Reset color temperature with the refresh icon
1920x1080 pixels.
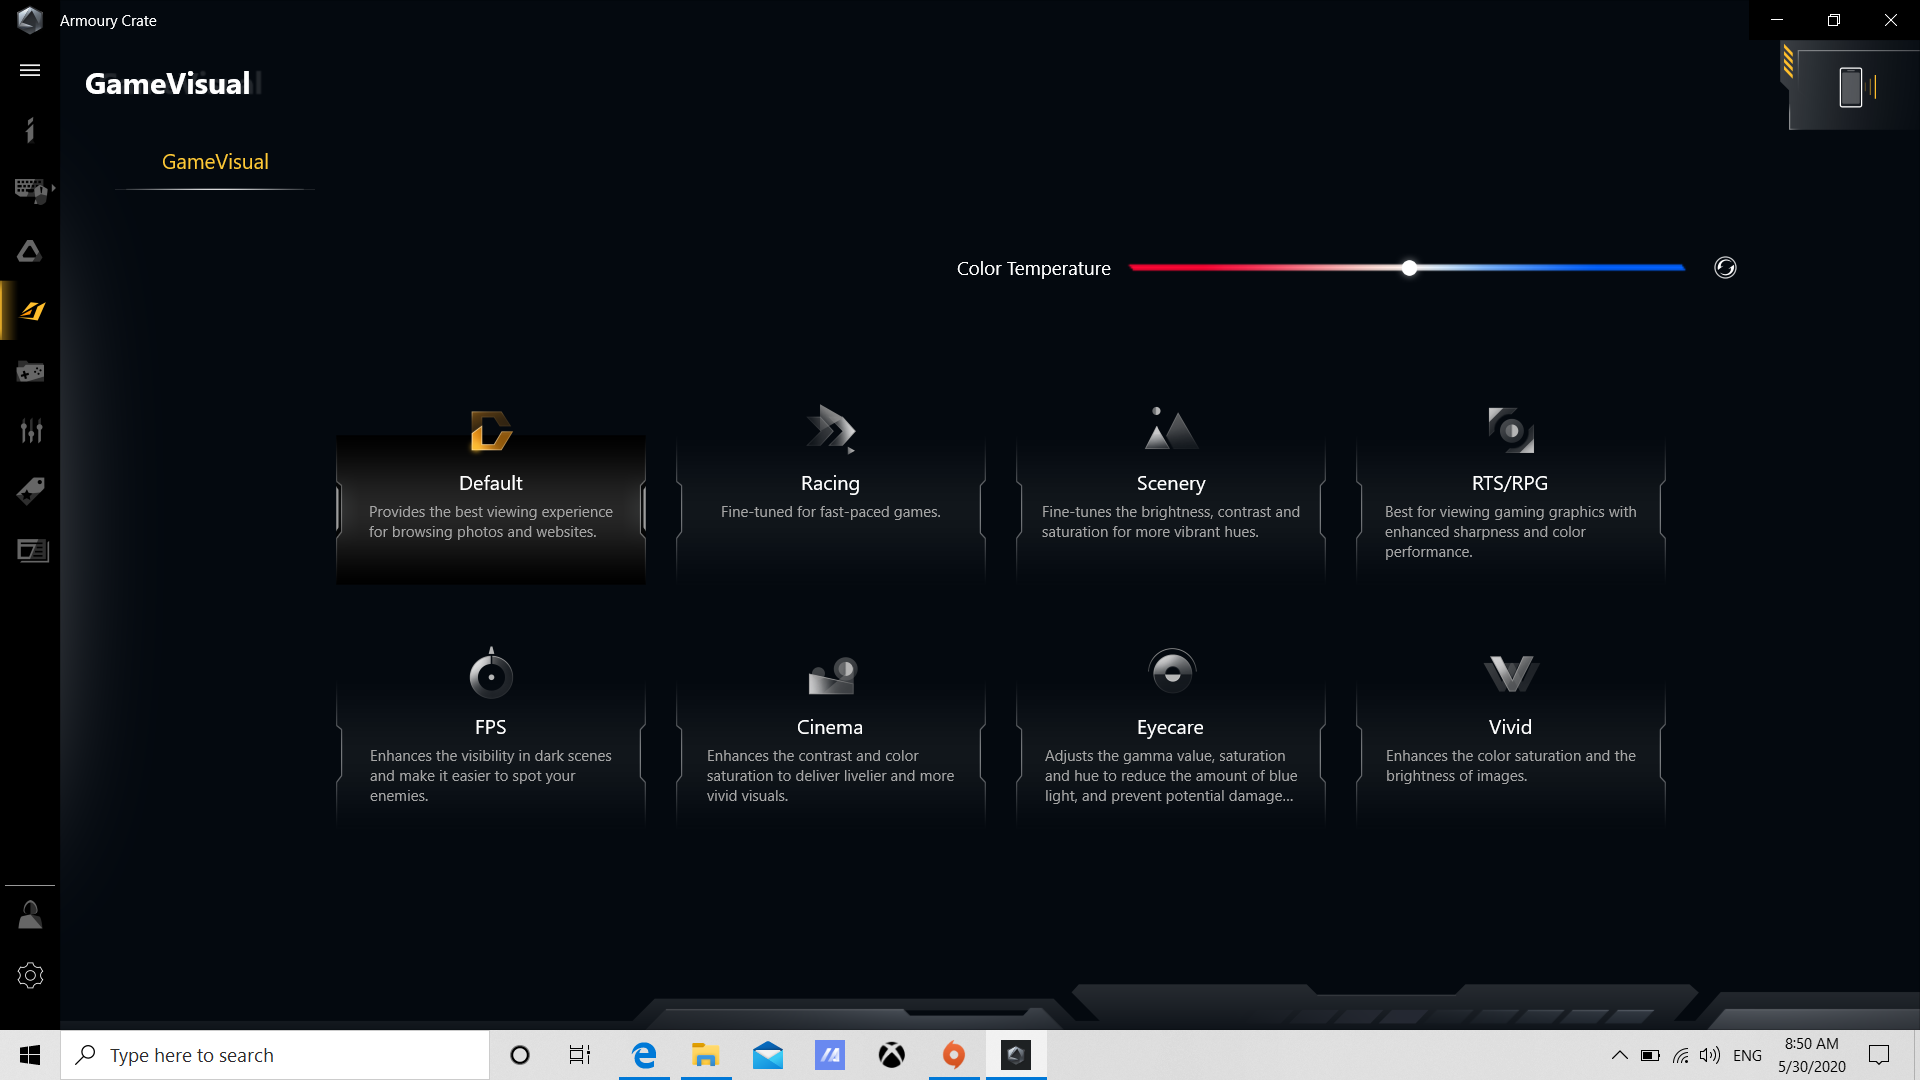coord(1725,268)
